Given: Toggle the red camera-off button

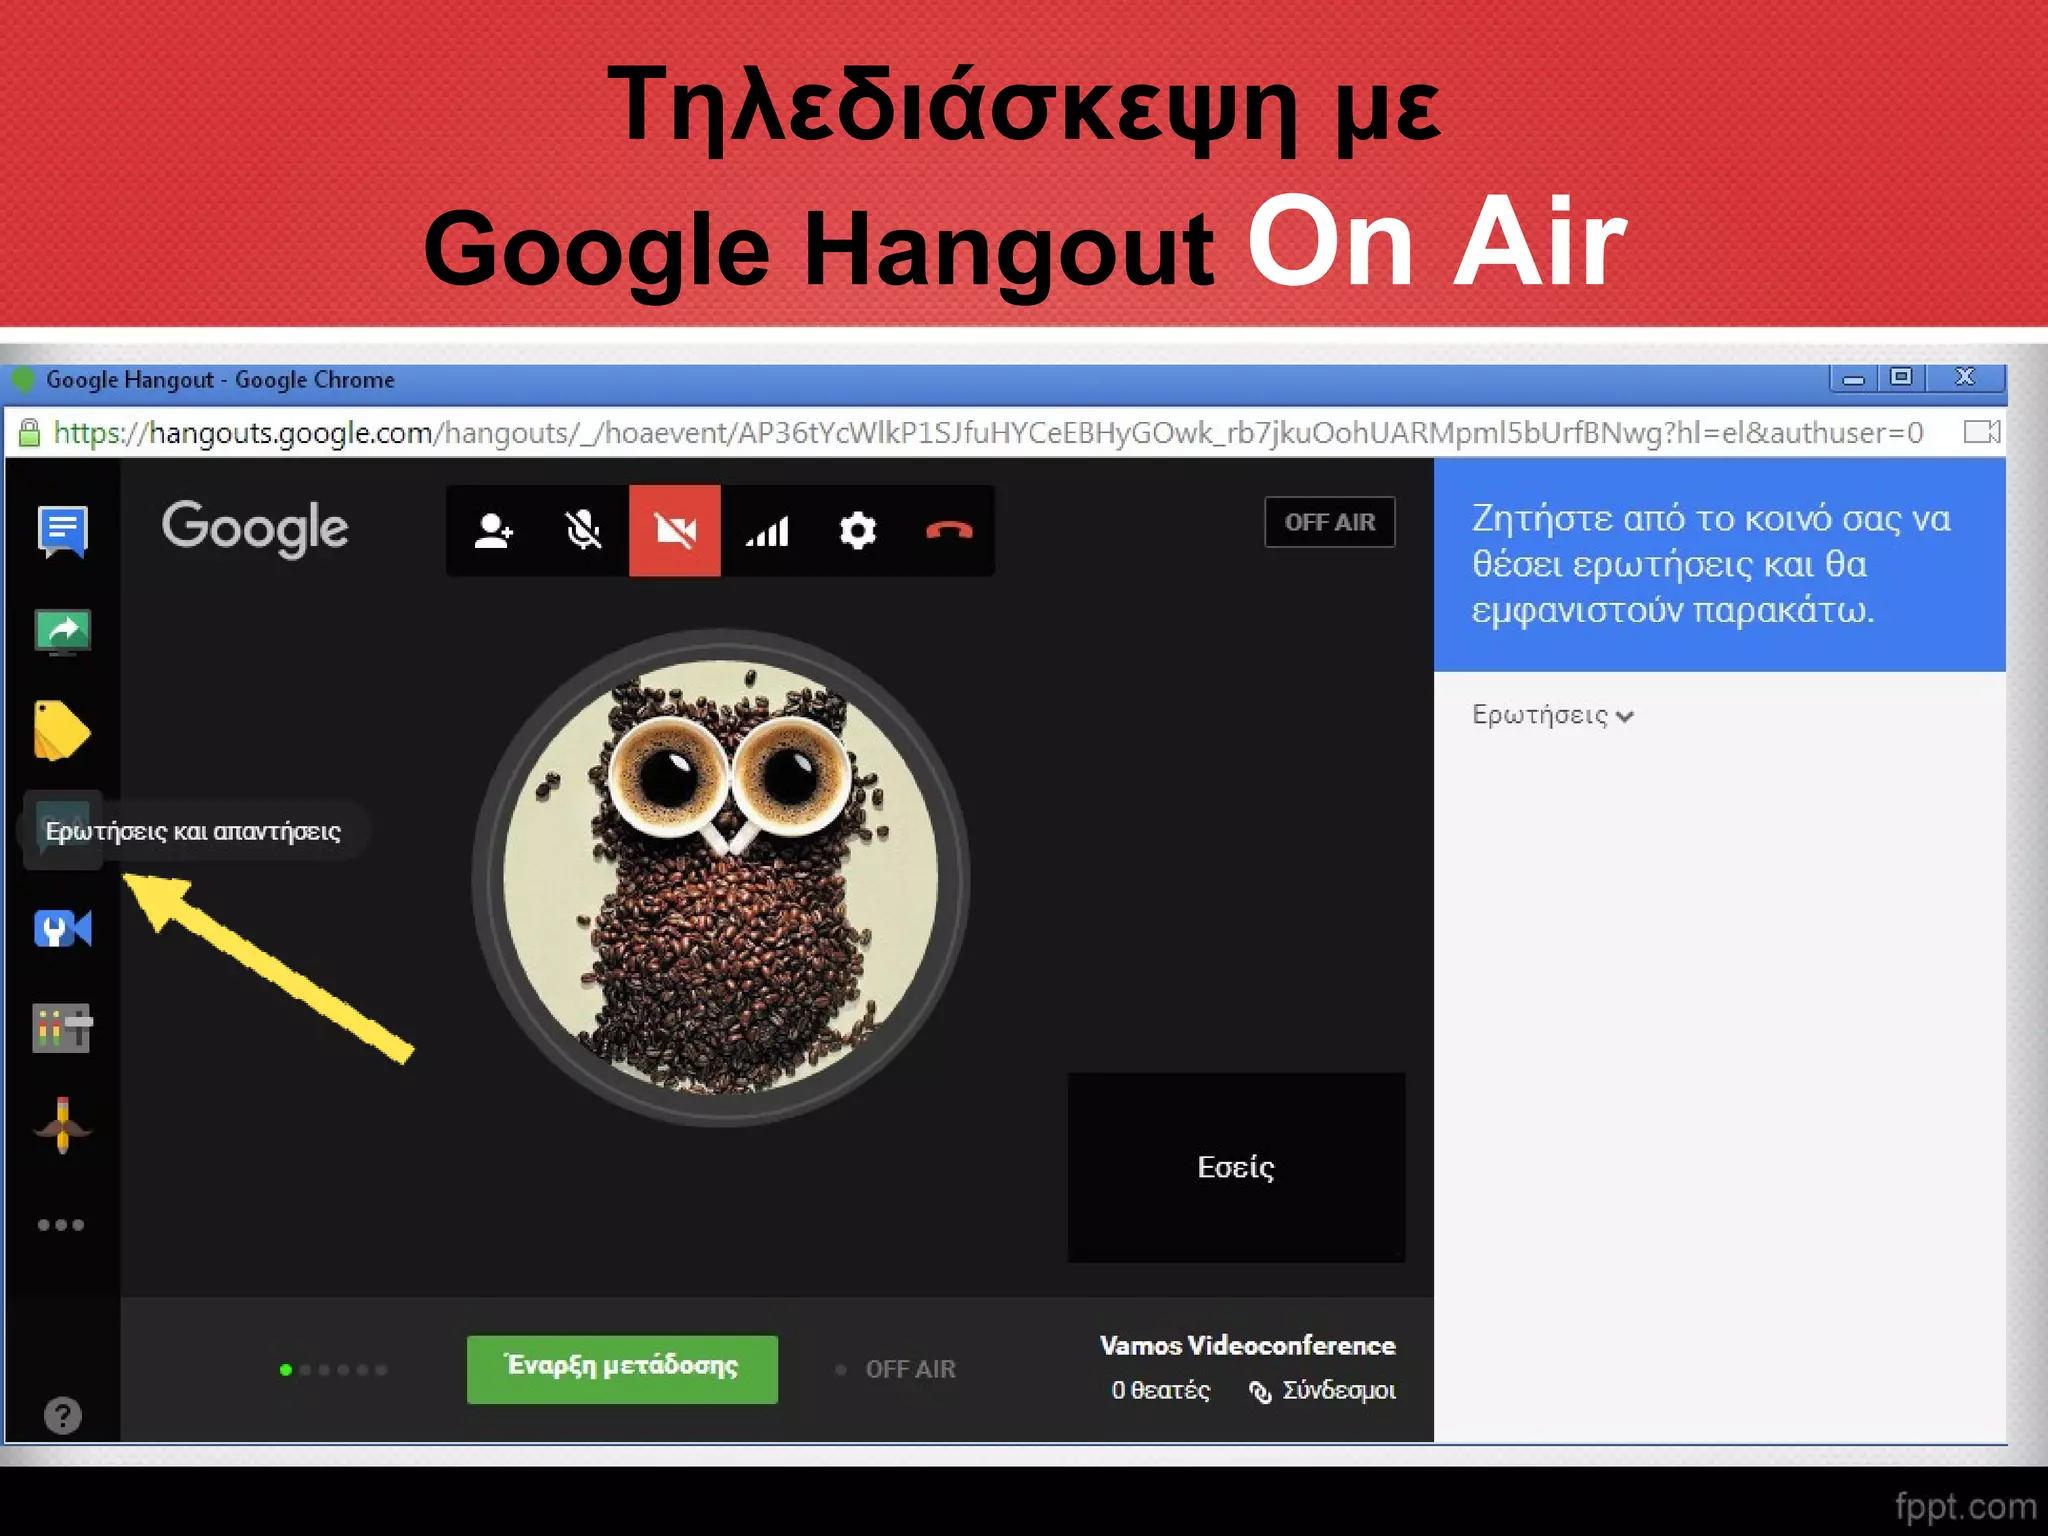Looking at the screenshot, I should [675, 531].
